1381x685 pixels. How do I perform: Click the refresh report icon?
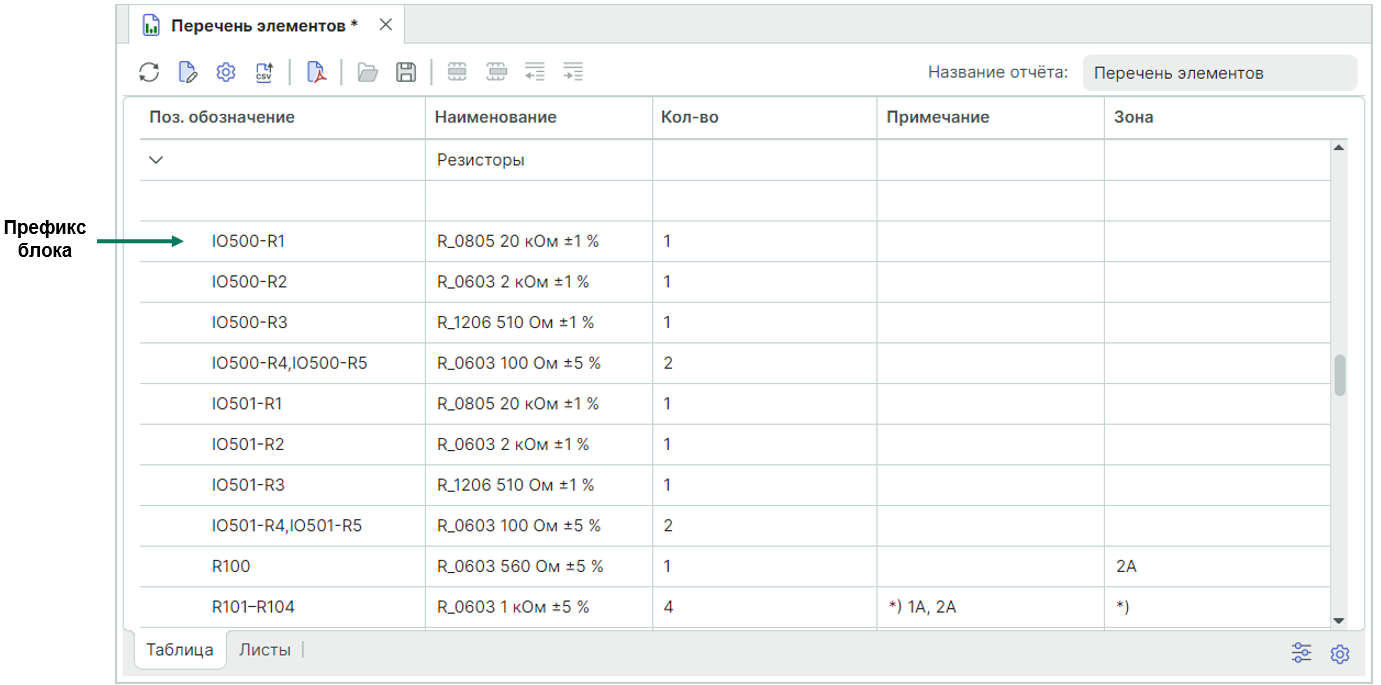click(149, 72)
